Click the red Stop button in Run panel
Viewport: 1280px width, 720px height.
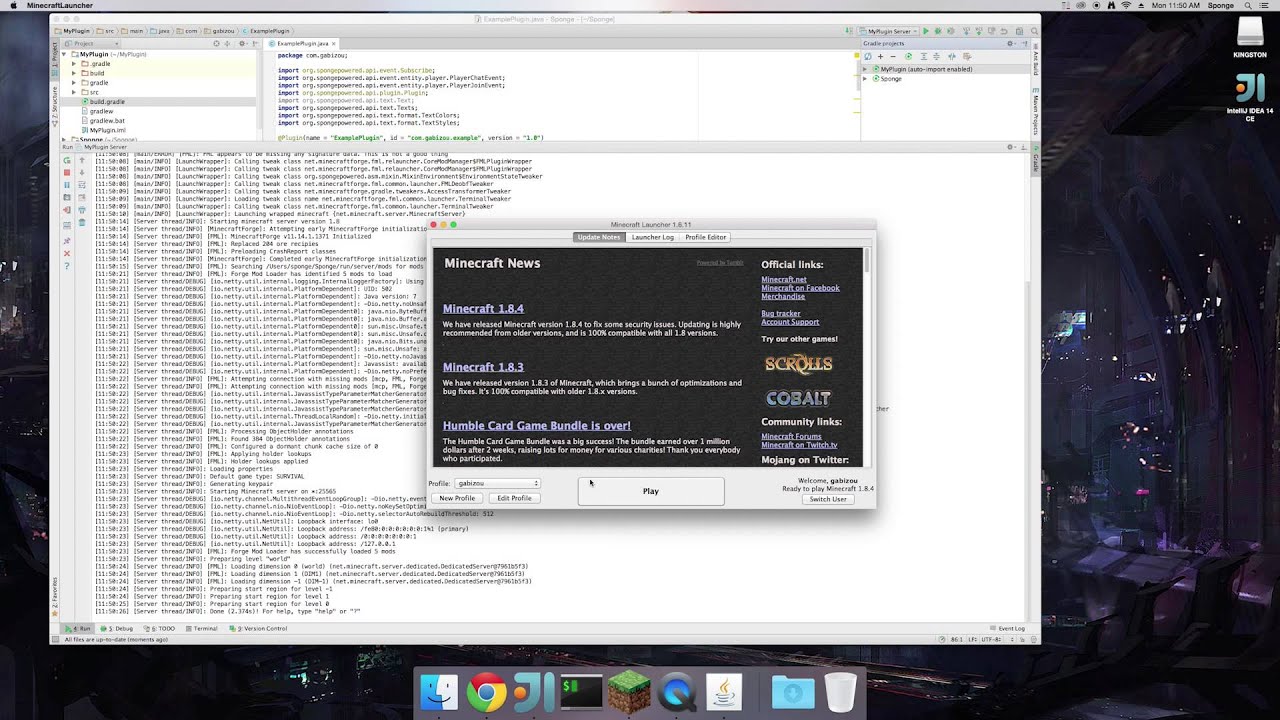coord(67,173)
